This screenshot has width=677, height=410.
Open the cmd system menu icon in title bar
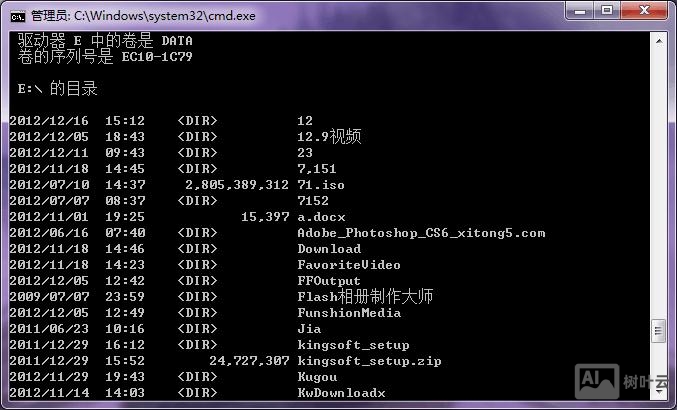click(17, 14)
